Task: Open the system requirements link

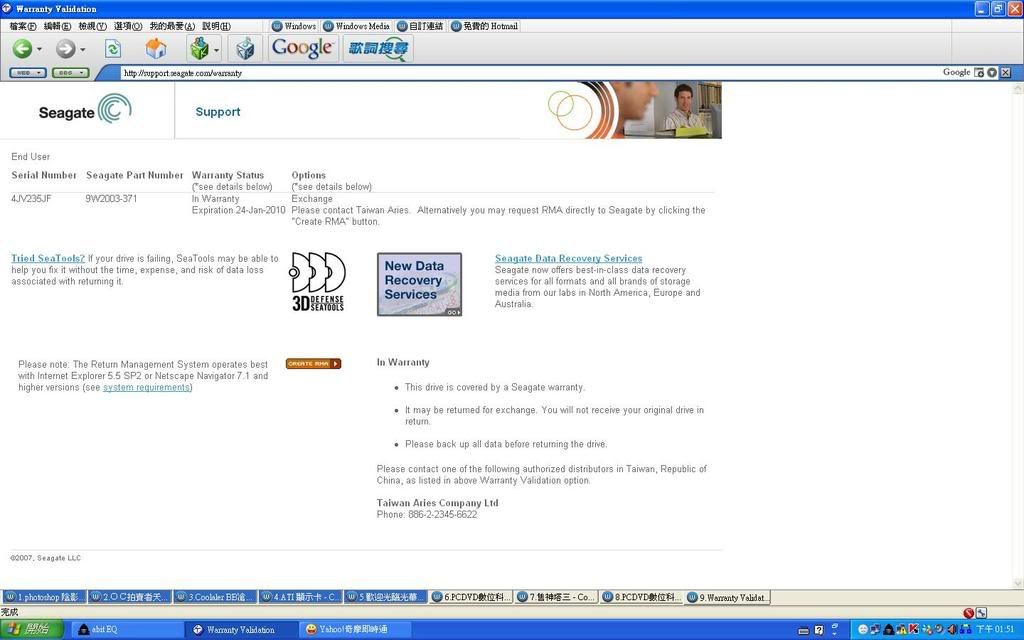Action: (x=146, y=387)
